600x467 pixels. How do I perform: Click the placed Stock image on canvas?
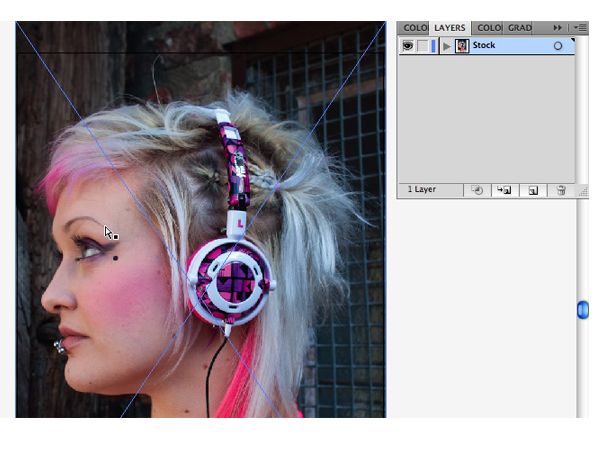tap(201, 219)
